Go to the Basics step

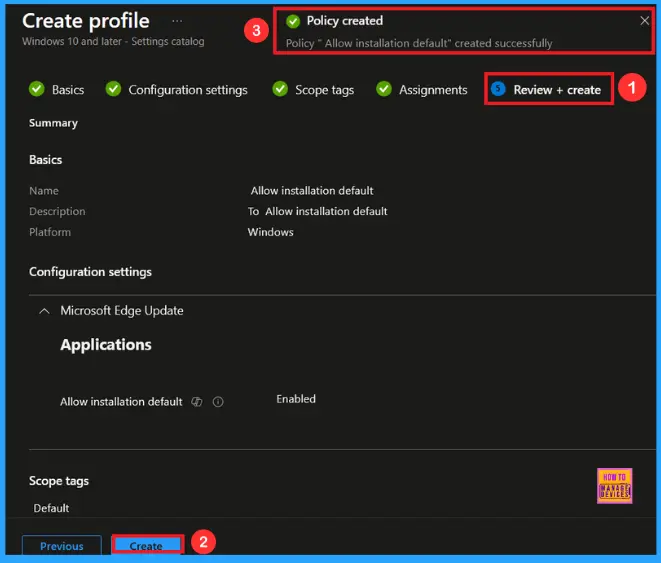click(x=68, y=90)
